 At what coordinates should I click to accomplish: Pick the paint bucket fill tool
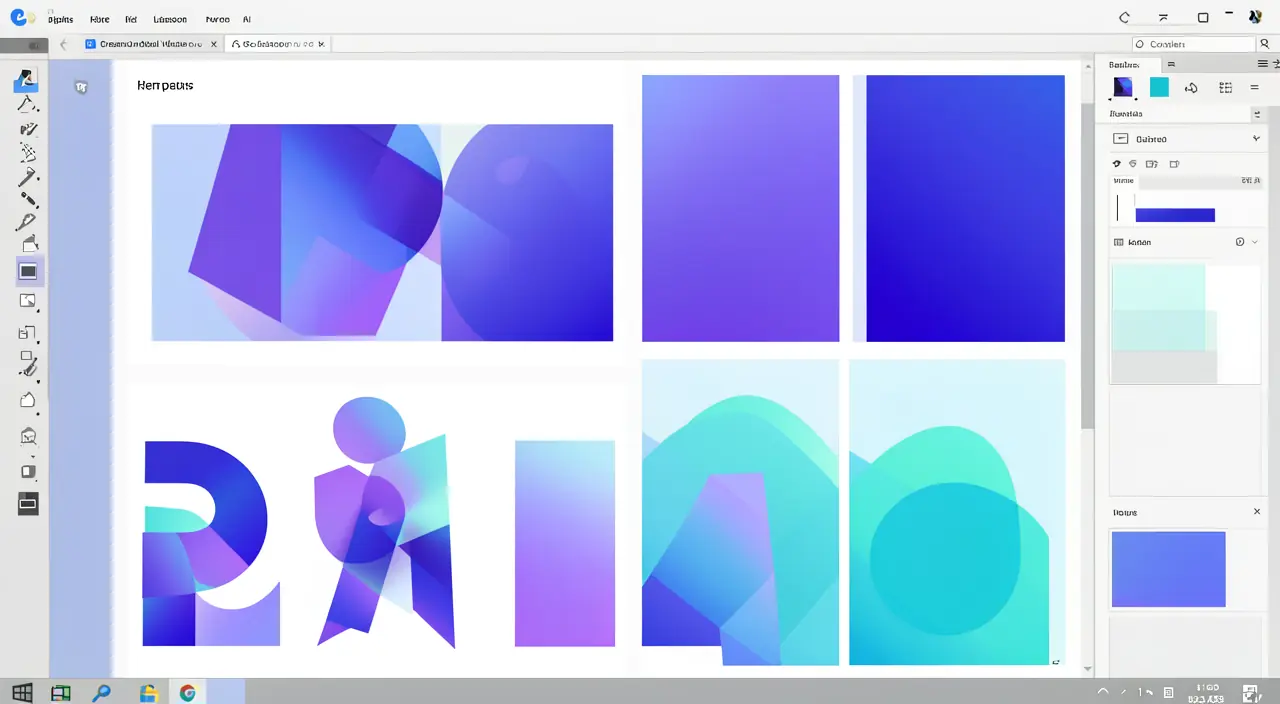pos(29,242)
